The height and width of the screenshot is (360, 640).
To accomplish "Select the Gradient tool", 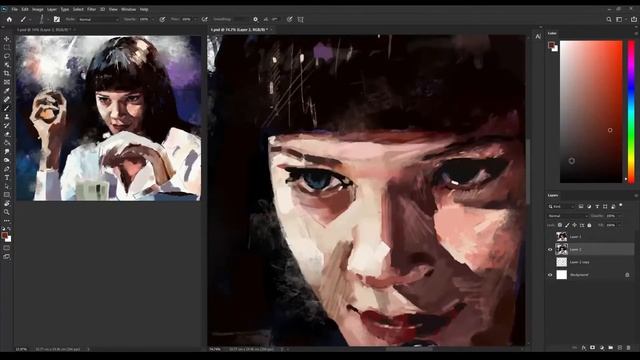I will 7,143.
